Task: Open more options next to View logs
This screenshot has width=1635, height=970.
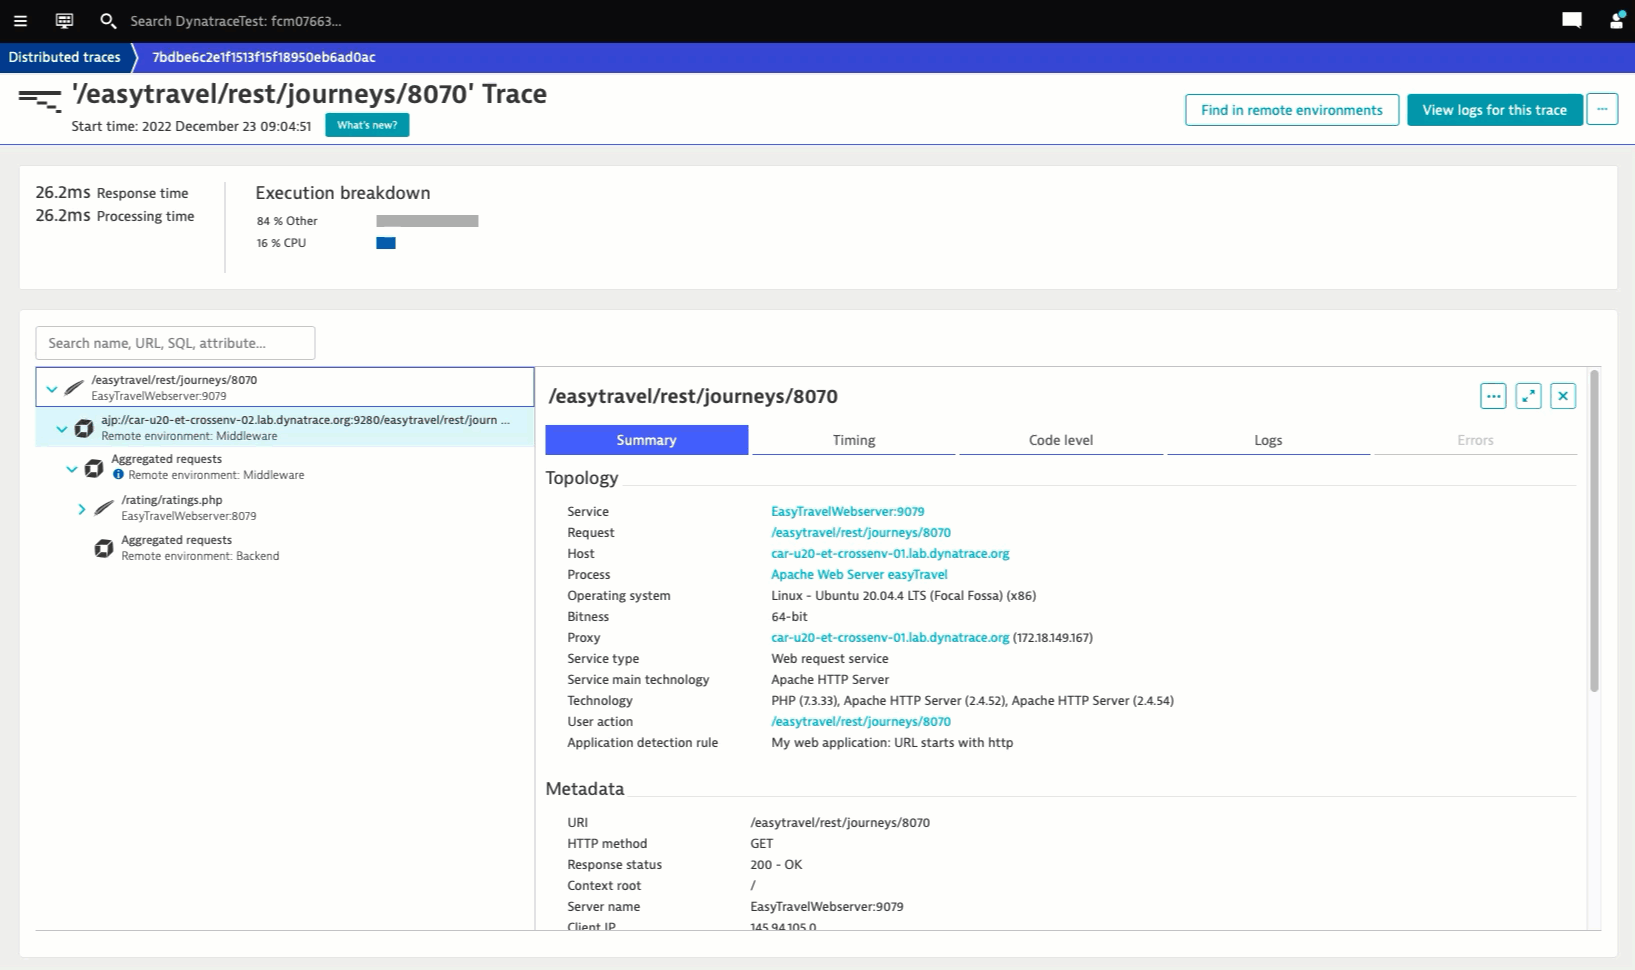Action: [x=1602, y=109]
